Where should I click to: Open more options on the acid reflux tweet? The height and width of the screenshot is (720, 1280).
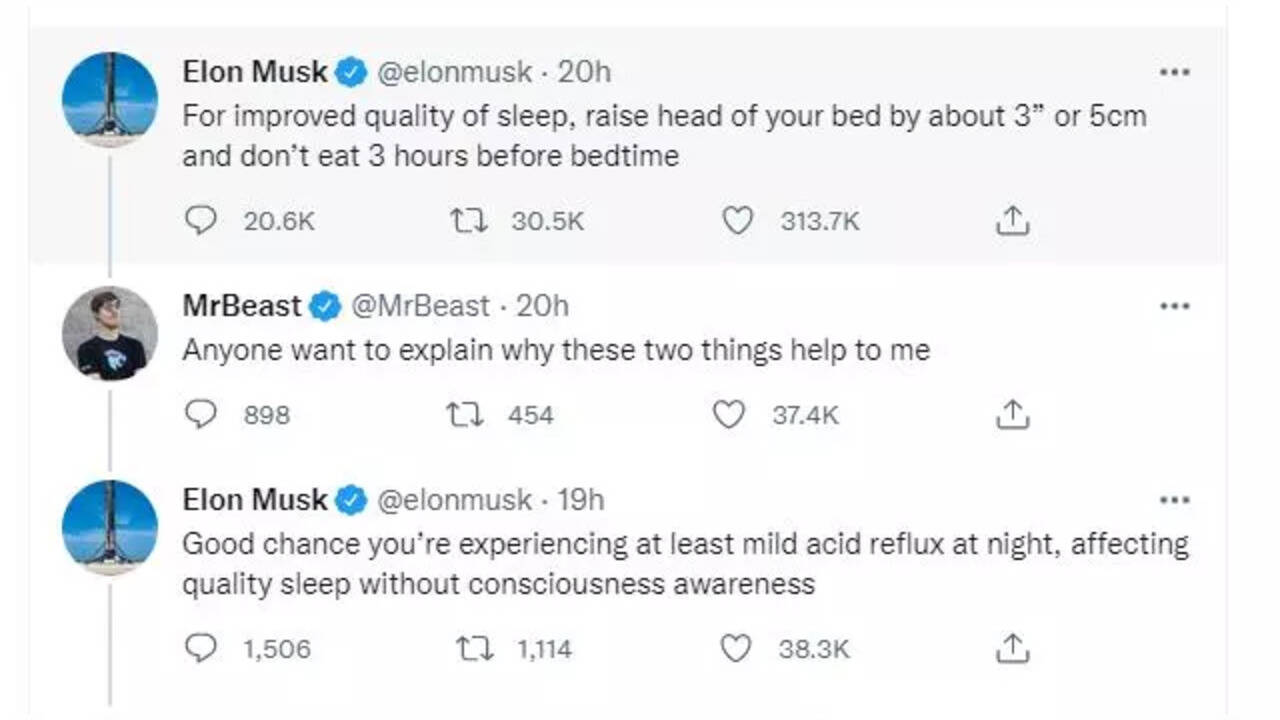(1175, 500)
